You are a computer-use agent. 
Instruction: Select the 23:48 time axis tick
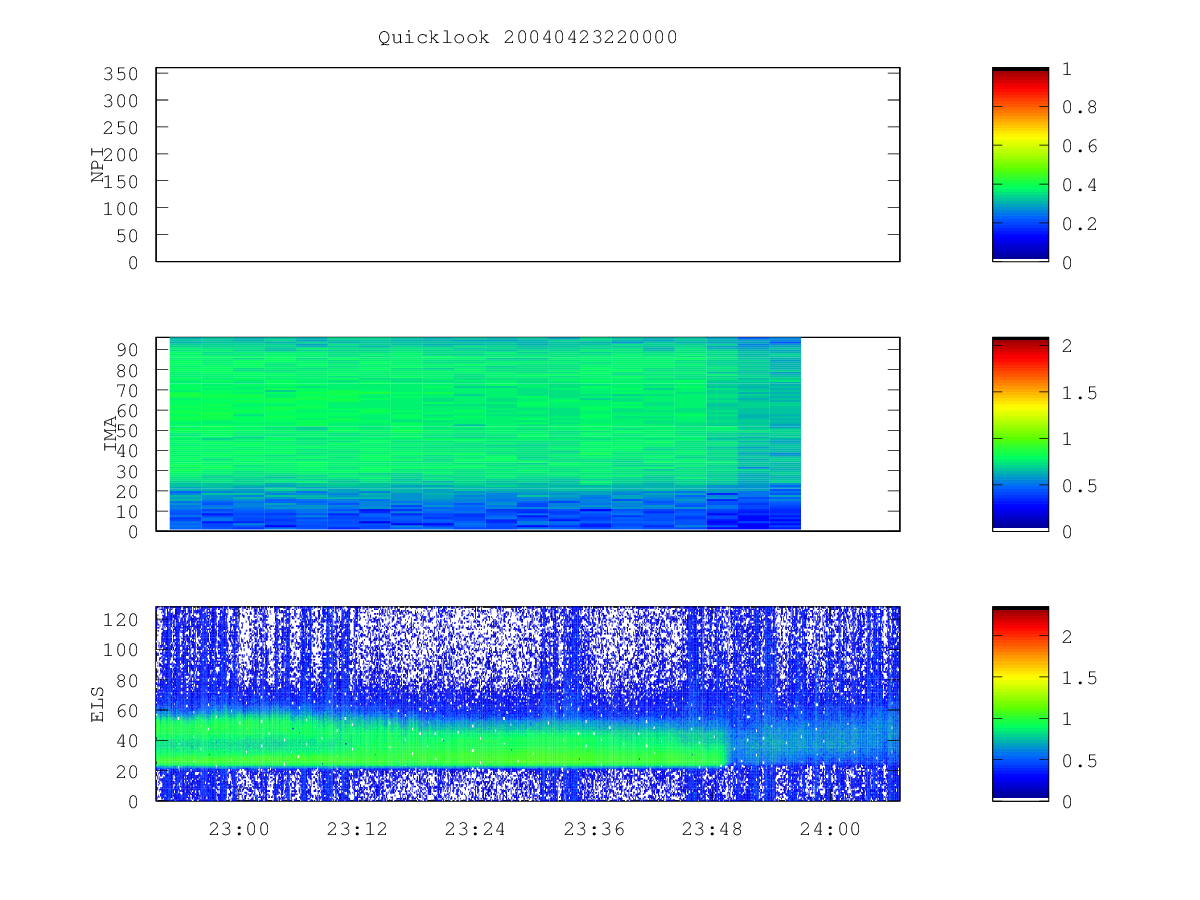coord(712,829)
